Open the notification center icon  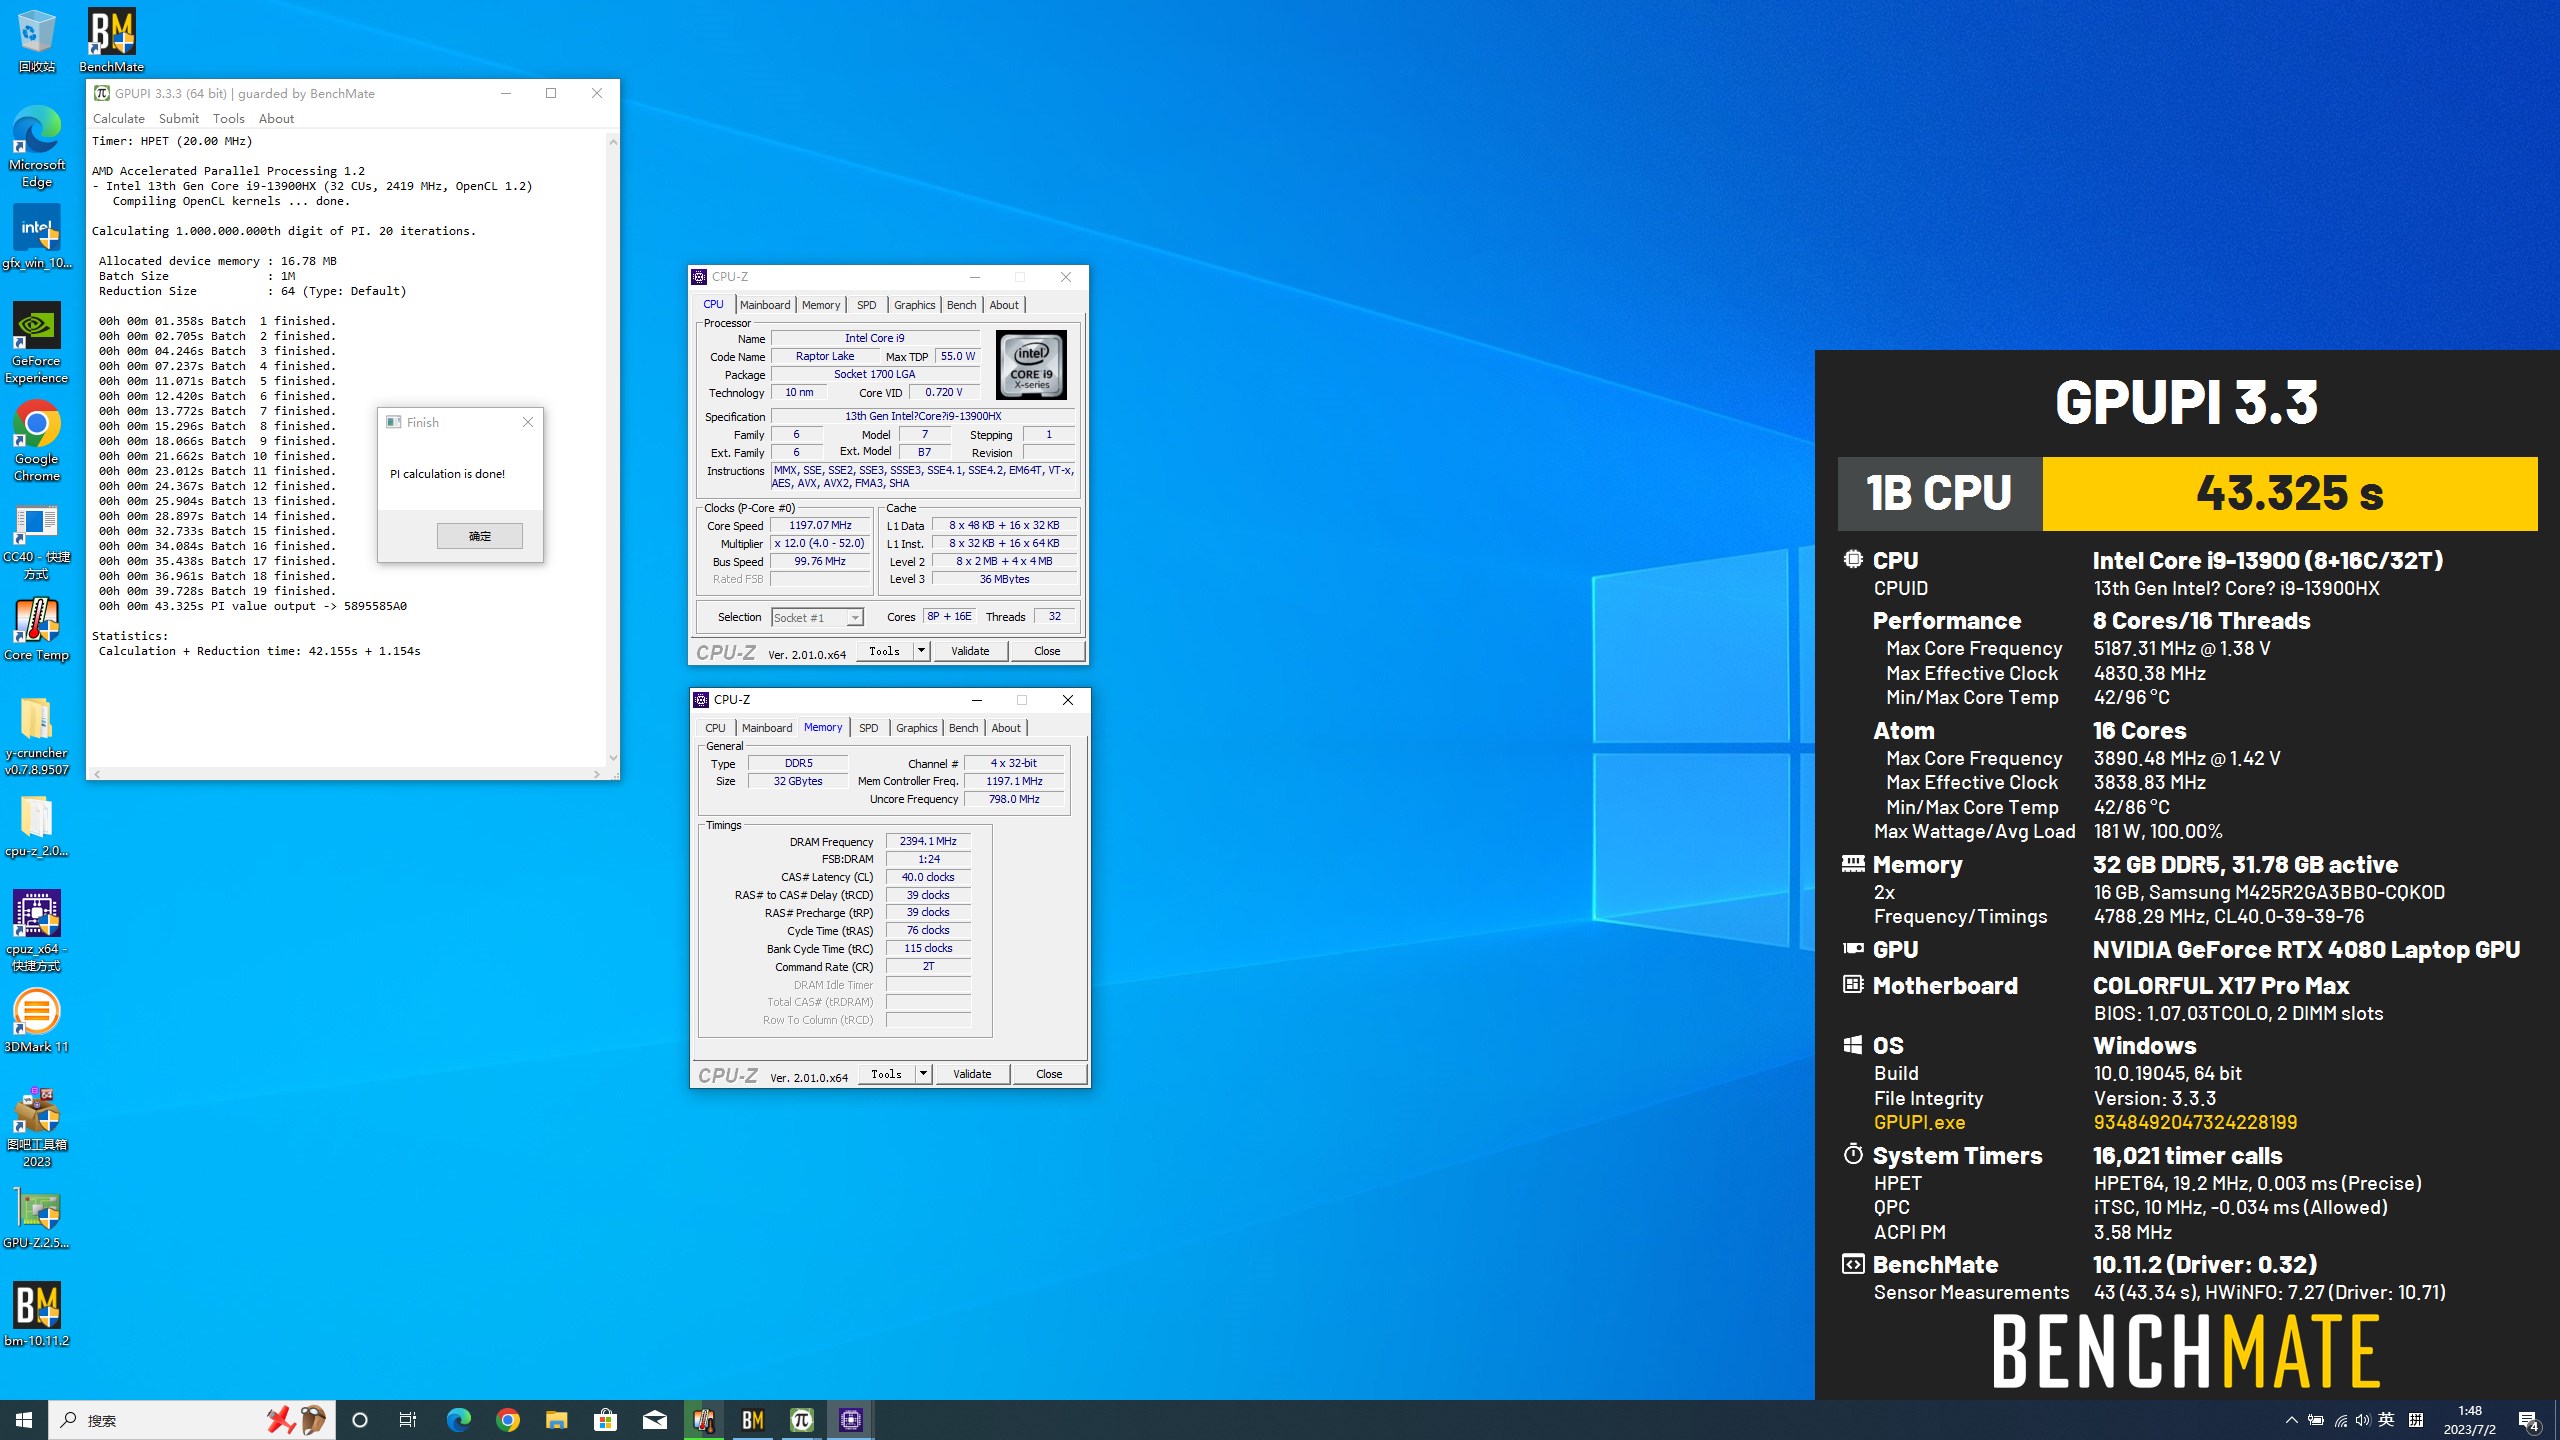[2529, 1420]
